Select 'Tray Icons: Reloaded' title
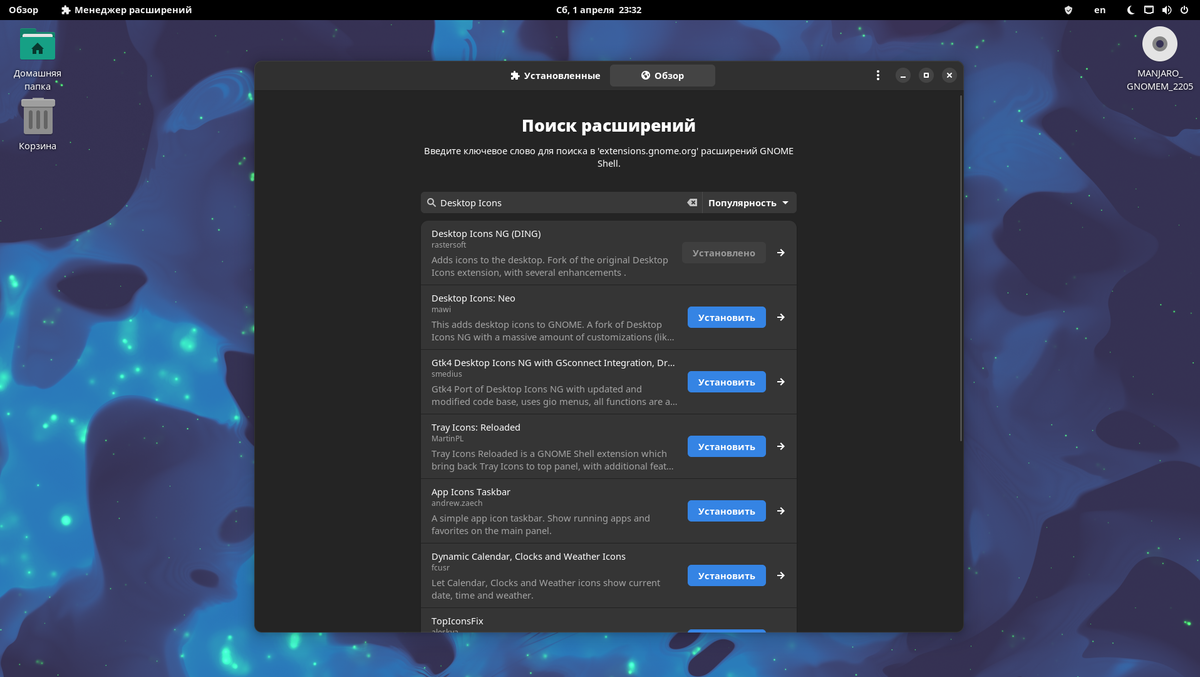This screenshot has height=677, width=1200. 476,427
